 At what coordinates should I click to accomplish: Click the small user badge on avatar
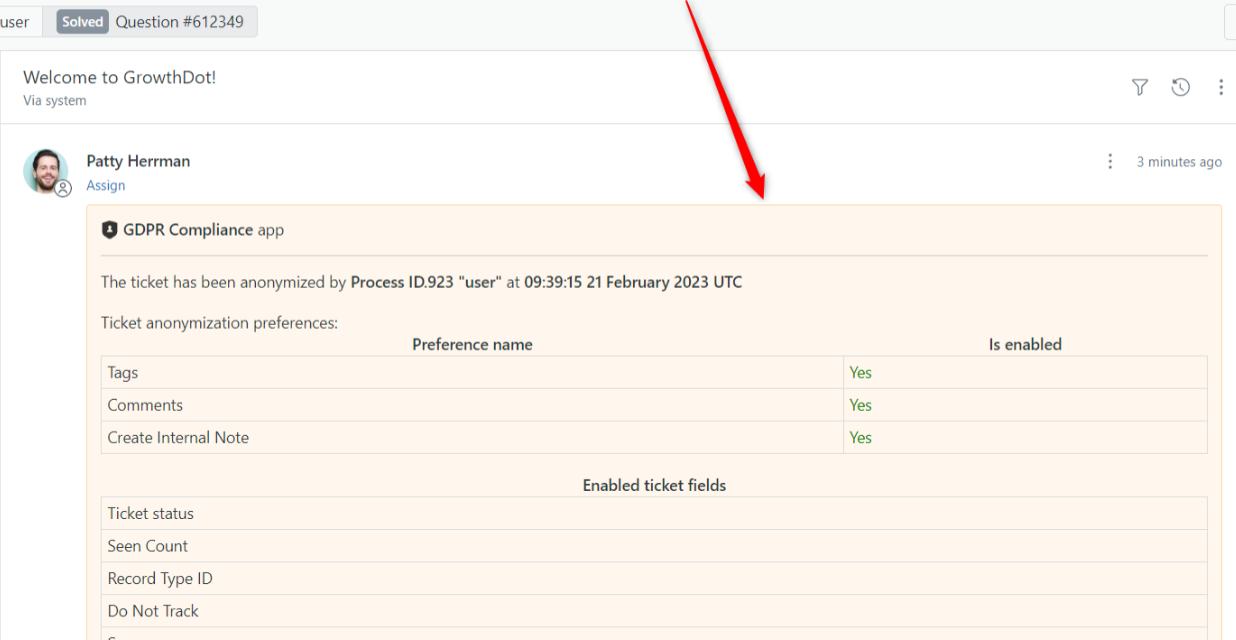click(63, 188)
